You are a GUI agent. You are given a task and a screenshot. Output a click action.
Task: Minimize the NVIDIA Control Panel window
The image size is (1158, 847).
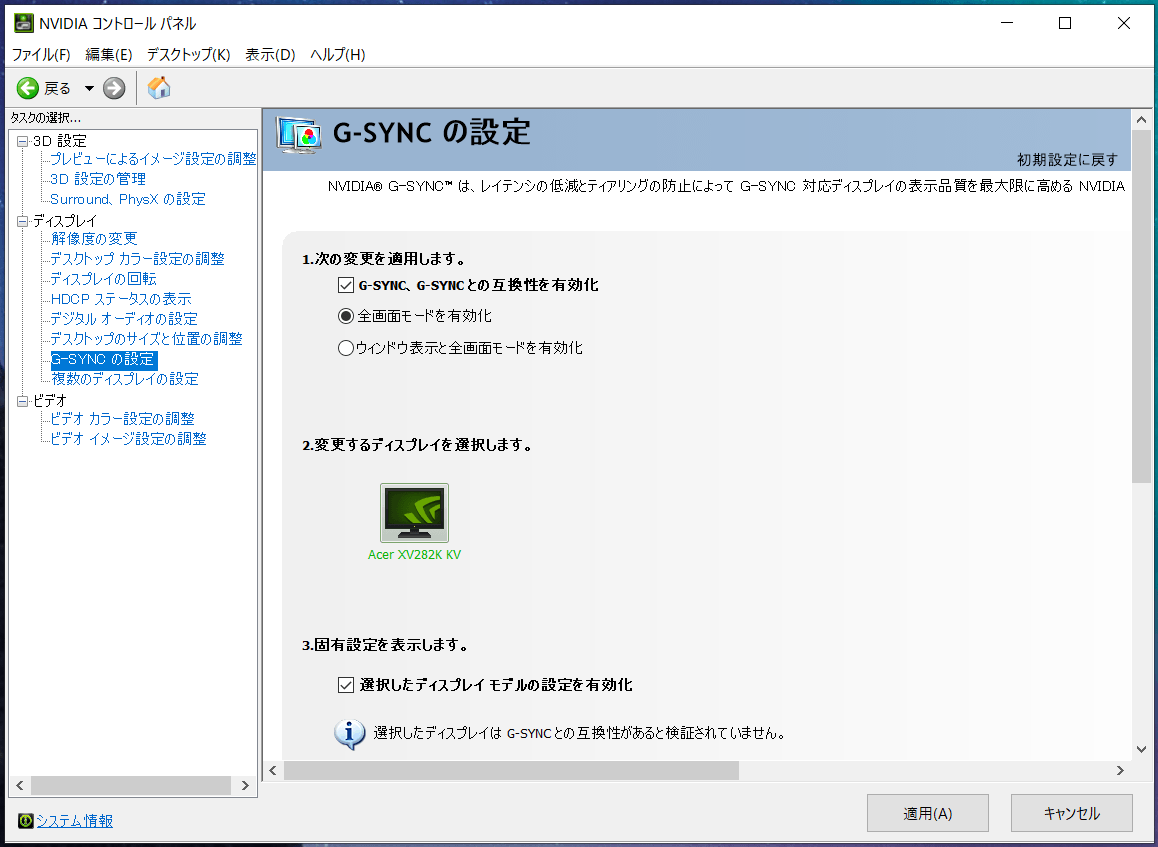click(x=1007, y=24)
